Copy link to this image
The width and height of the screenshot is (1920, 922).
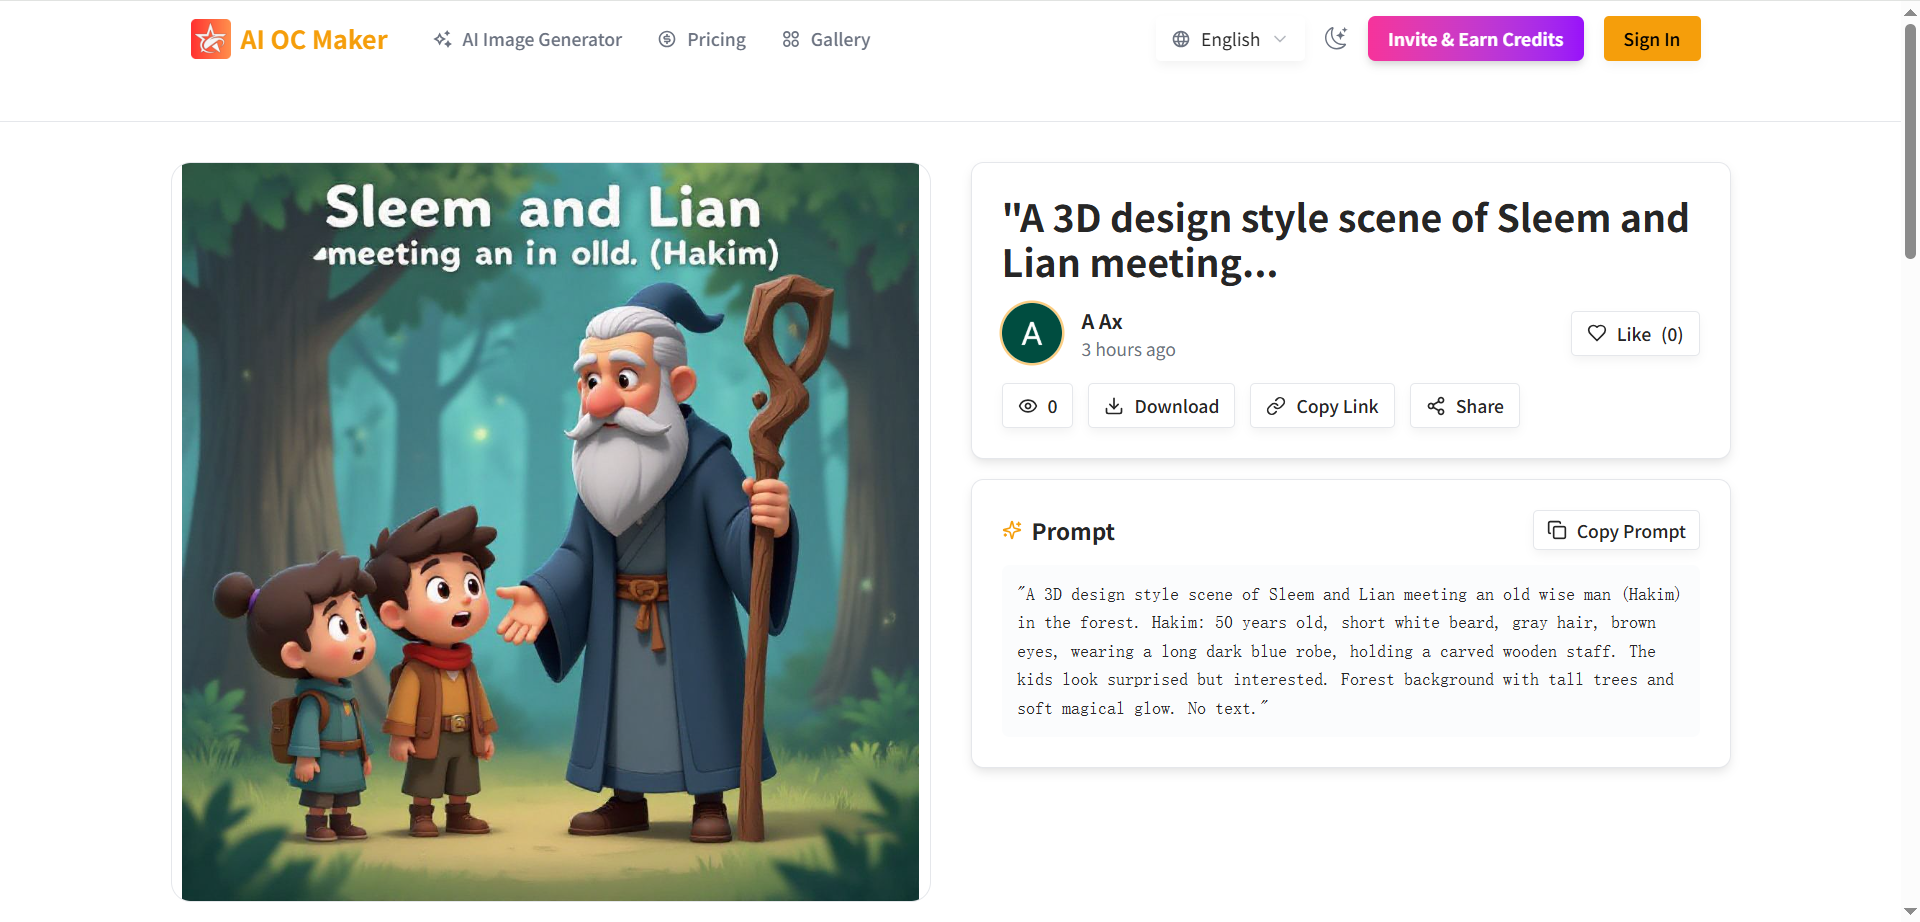(1322, 406)
